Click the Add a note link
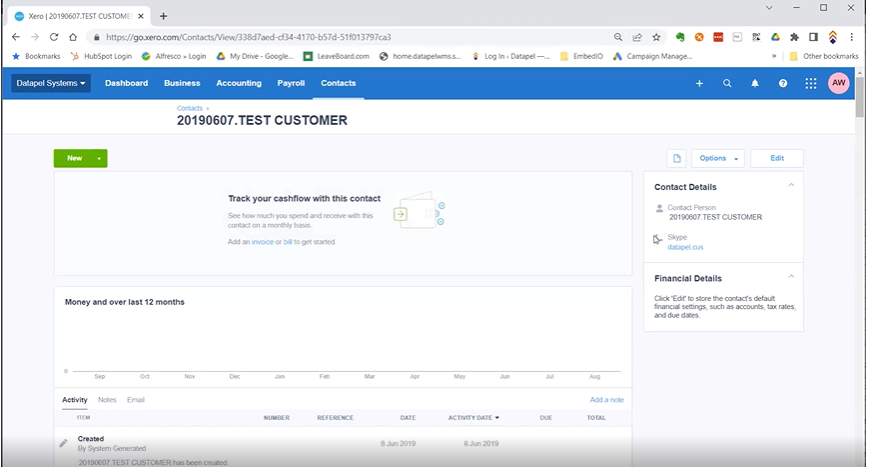Image resolution: width=869 pixels, height=467 pixels. coord(606,400)
